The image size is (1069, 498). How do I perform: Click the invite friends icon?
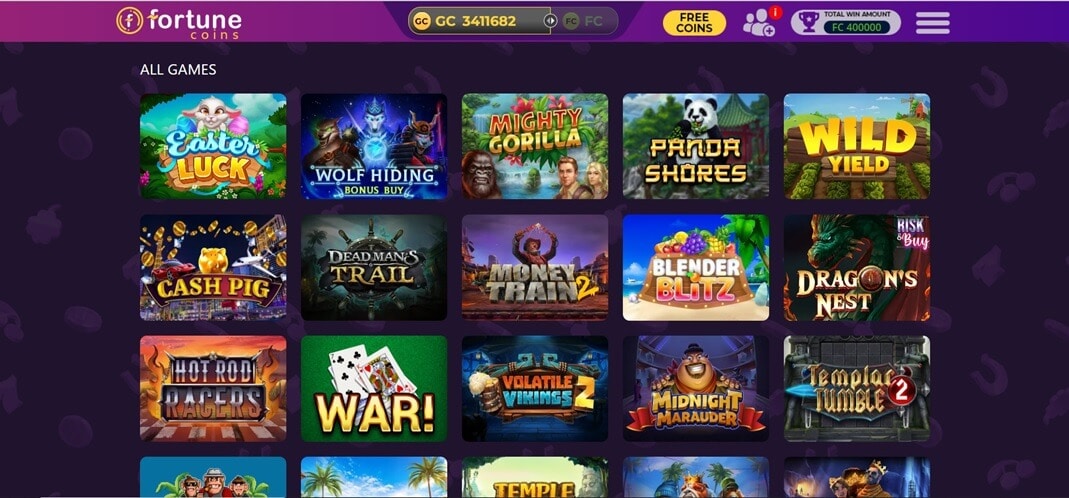pos(759,23)
